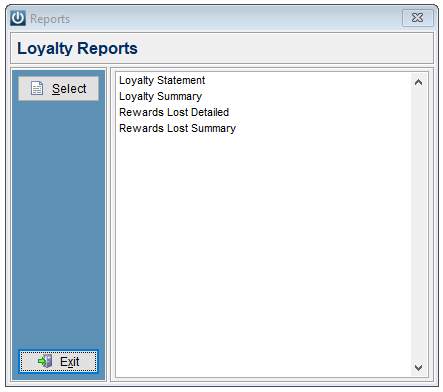The width and height of the screenshot is (443, 392).
Task: Pick the Rewards Lost Detailed report
Action: tap(174, 112)
